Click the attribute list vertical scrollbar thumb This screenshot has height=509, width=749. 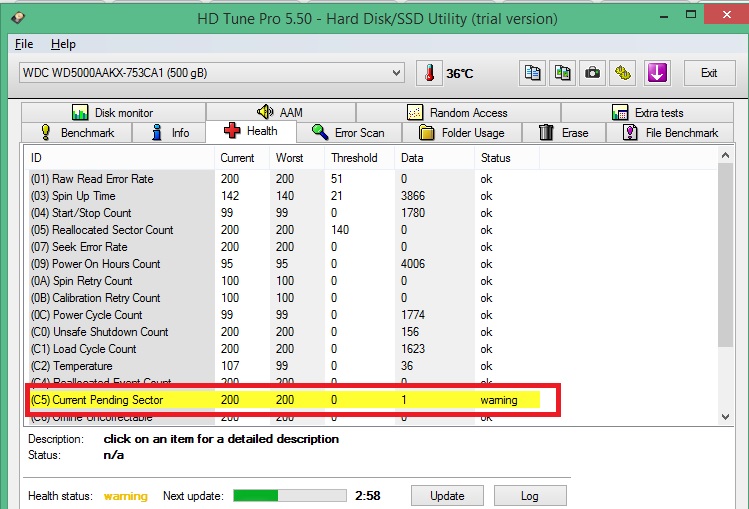725,255
